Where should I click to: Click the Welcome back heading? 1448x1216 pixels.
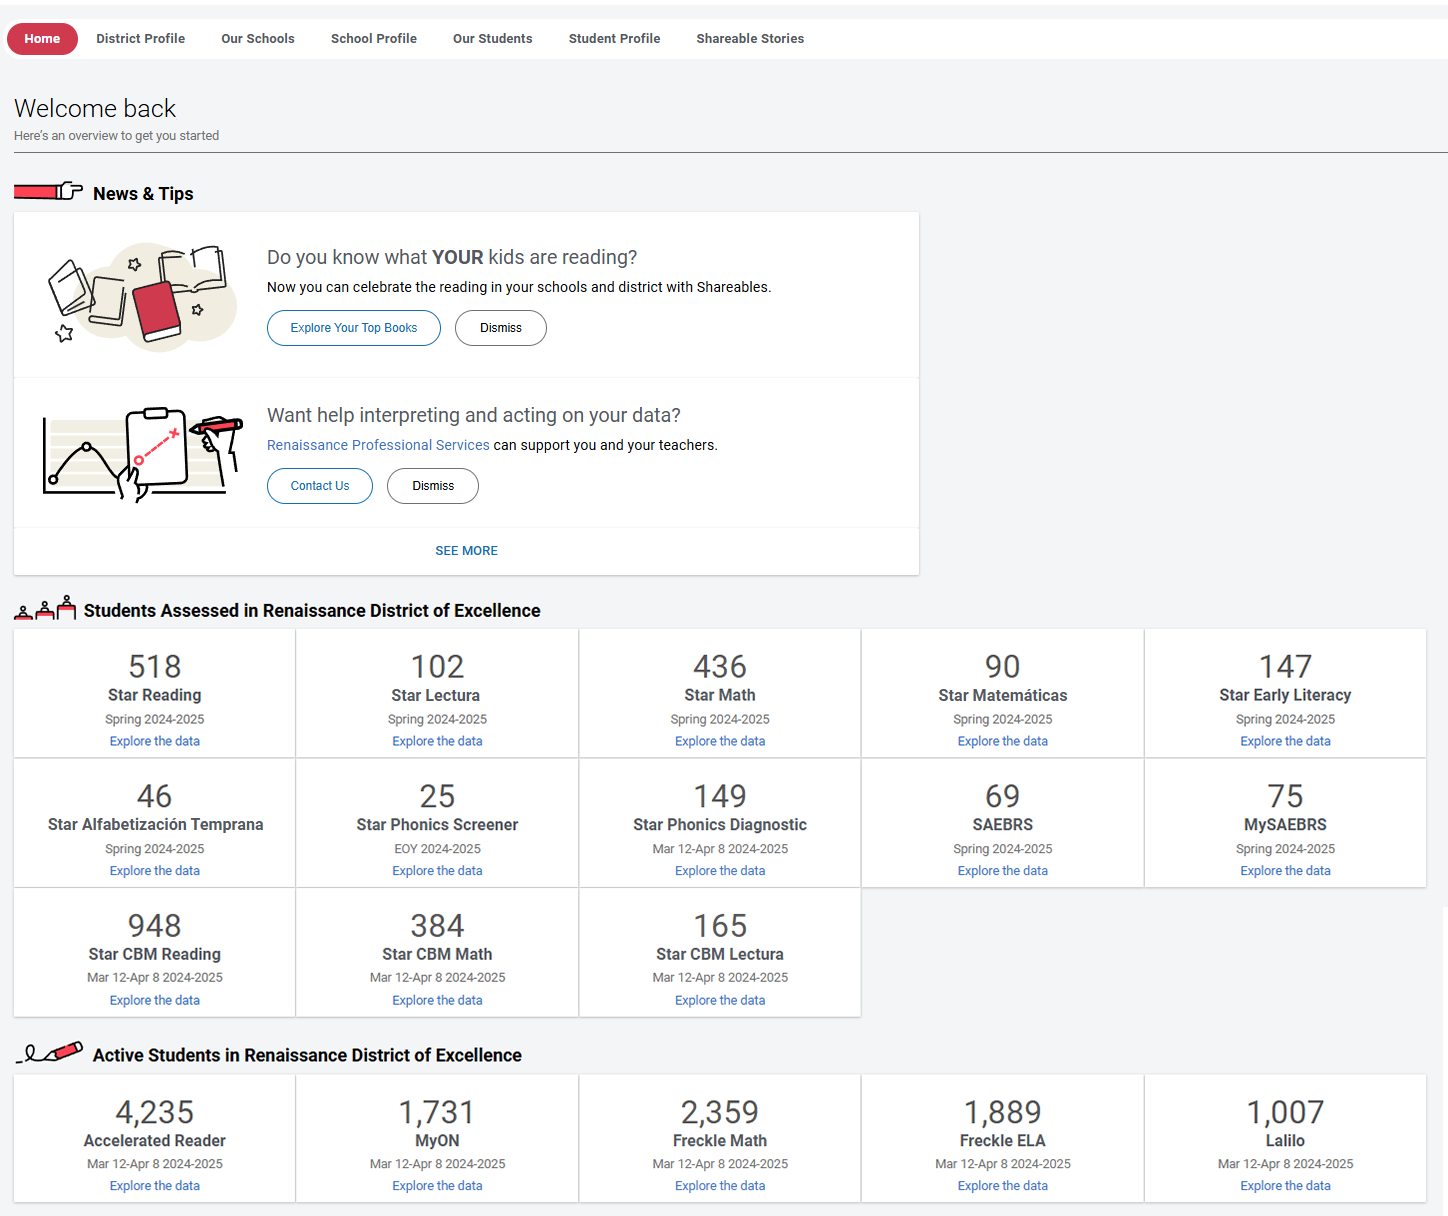coord(95,108)
